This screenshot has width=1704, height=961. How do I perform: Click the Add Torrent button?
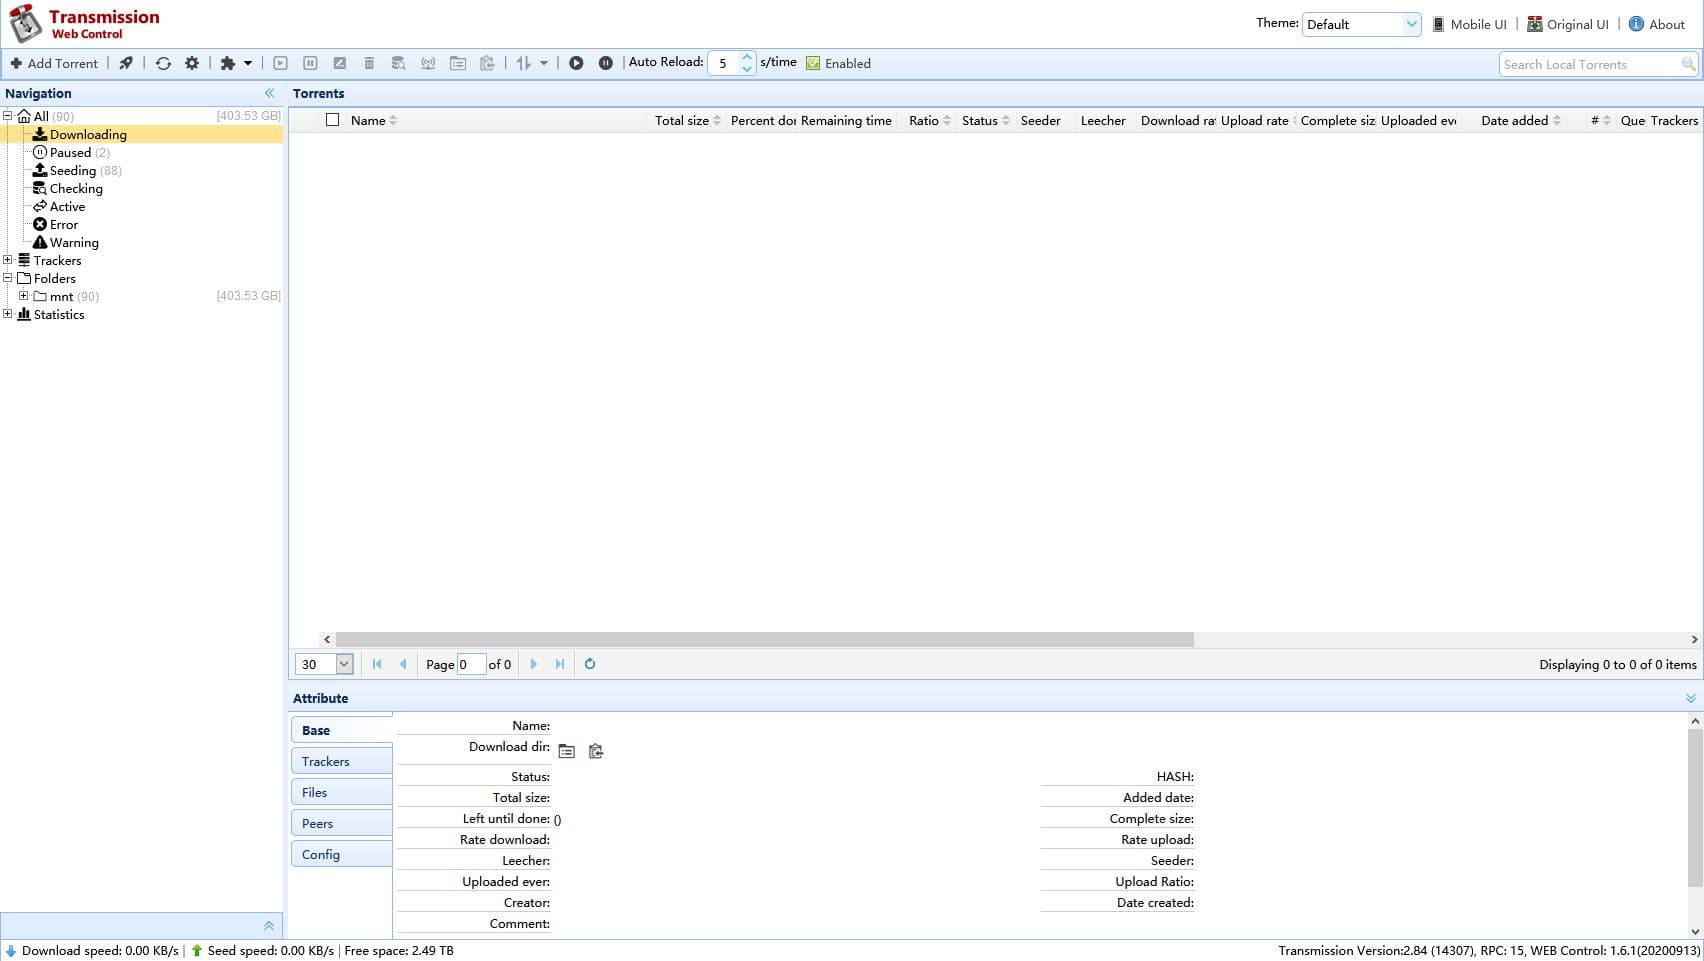[55, 62]
